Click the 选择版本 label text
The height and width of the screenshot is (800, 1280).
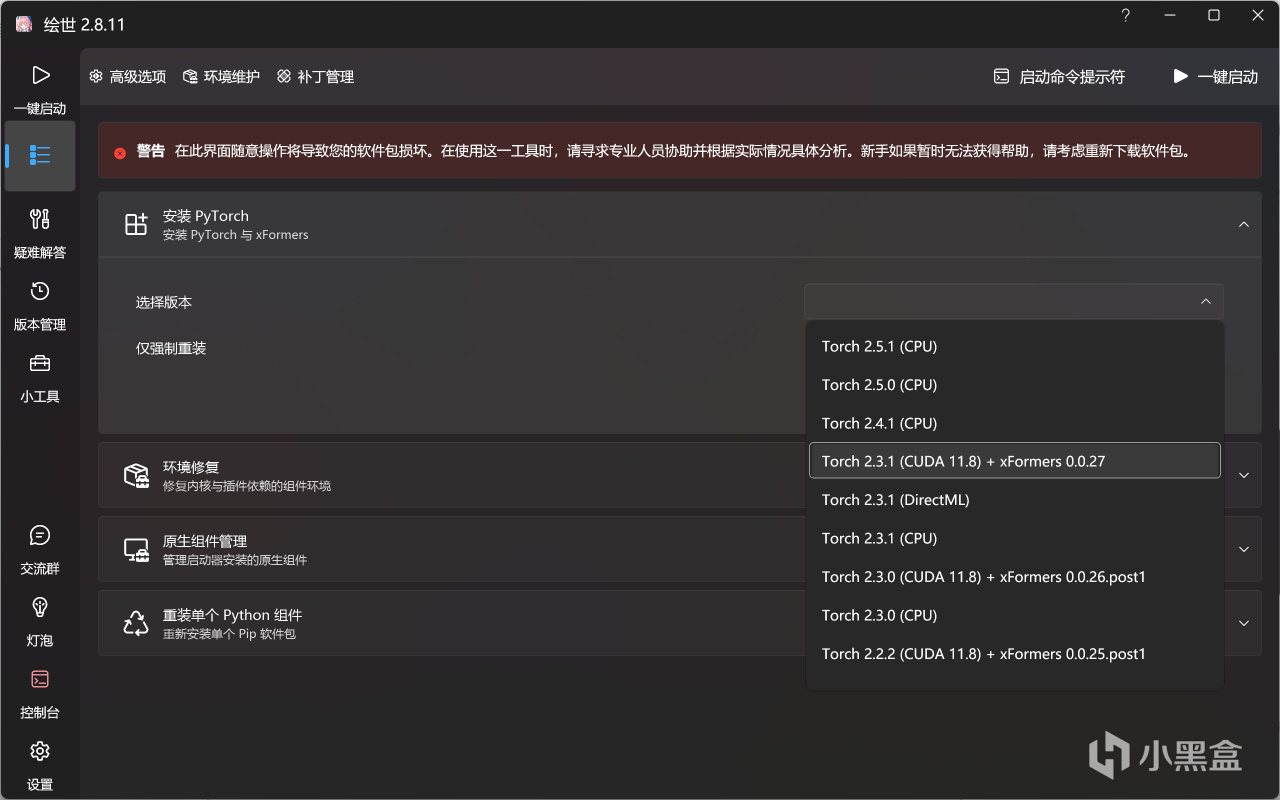point(164,302)
